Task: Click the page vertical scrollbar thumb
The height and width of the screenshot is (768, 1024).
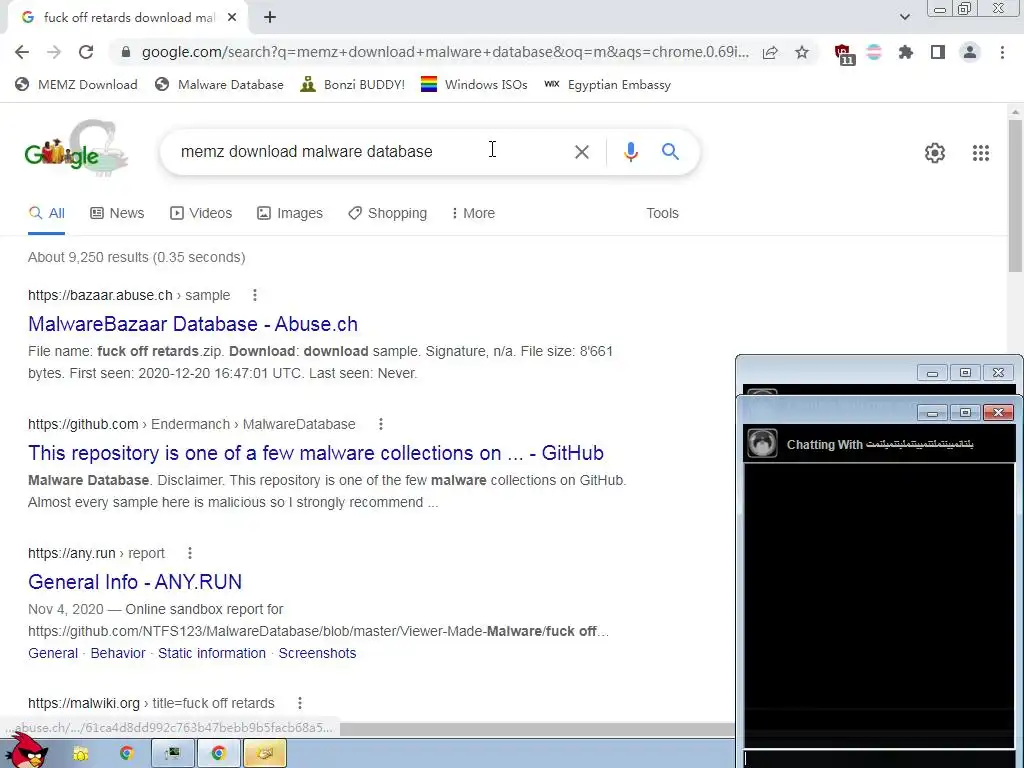Action: (1015, 196)
